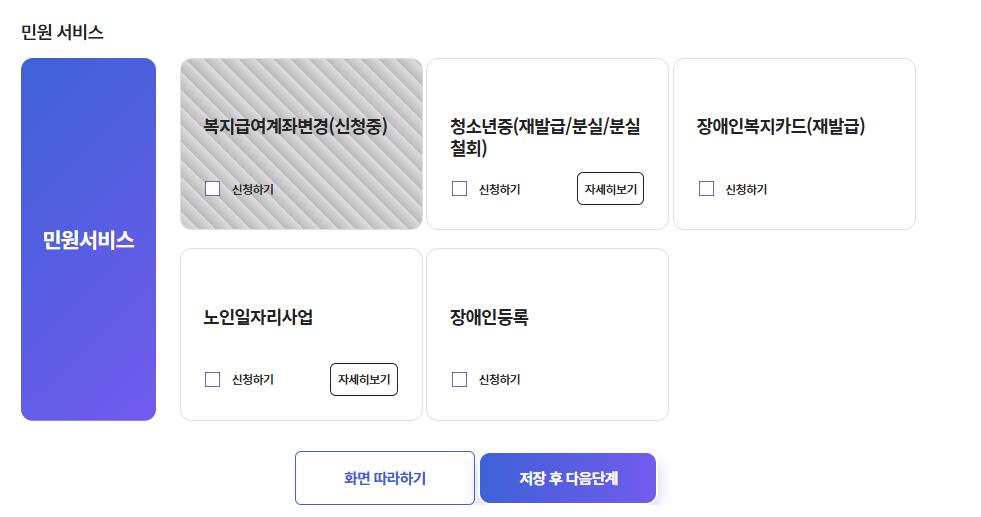The width and height of the screenshot is (981, 517).
Task: Tick the checkbox in the 장애인등록 card
Action: (x=459, y=379)
